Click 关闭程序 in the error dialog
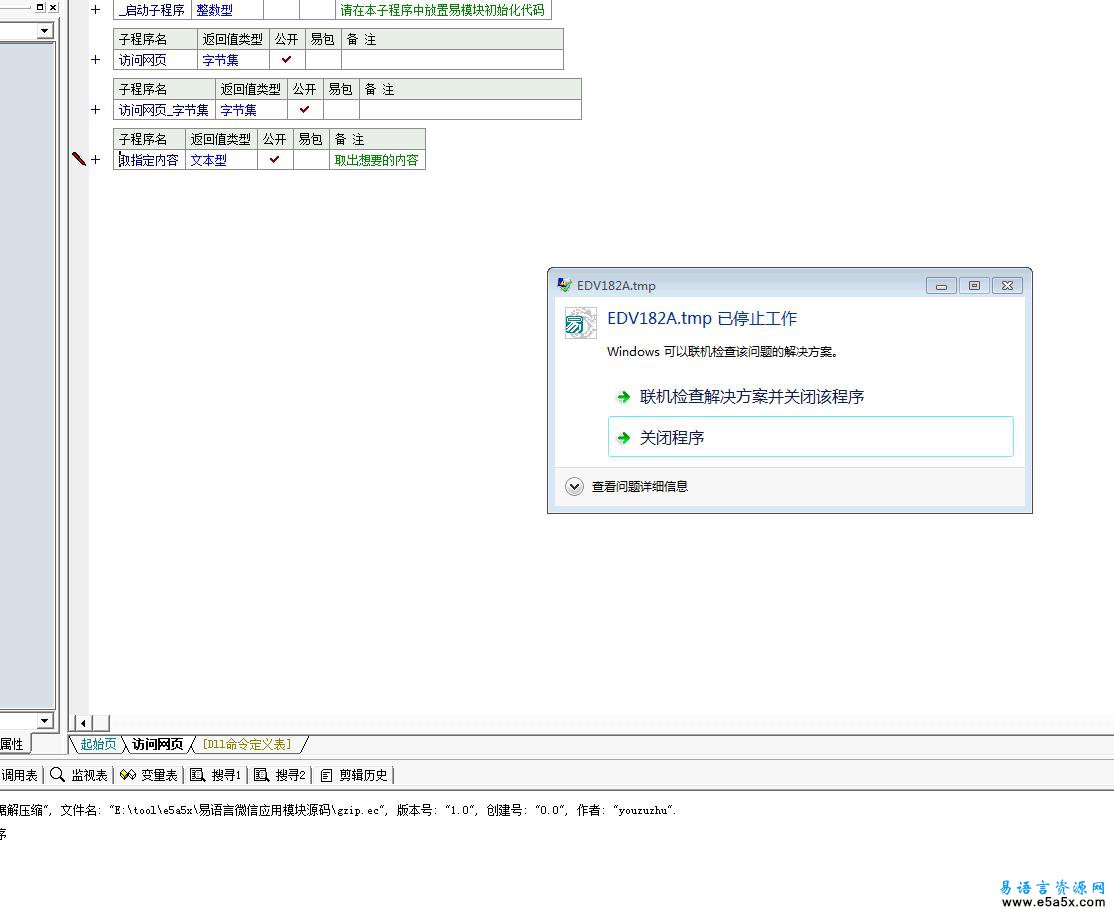The width and height of the screenshot is (1114, 915). [x=811, y=437]
